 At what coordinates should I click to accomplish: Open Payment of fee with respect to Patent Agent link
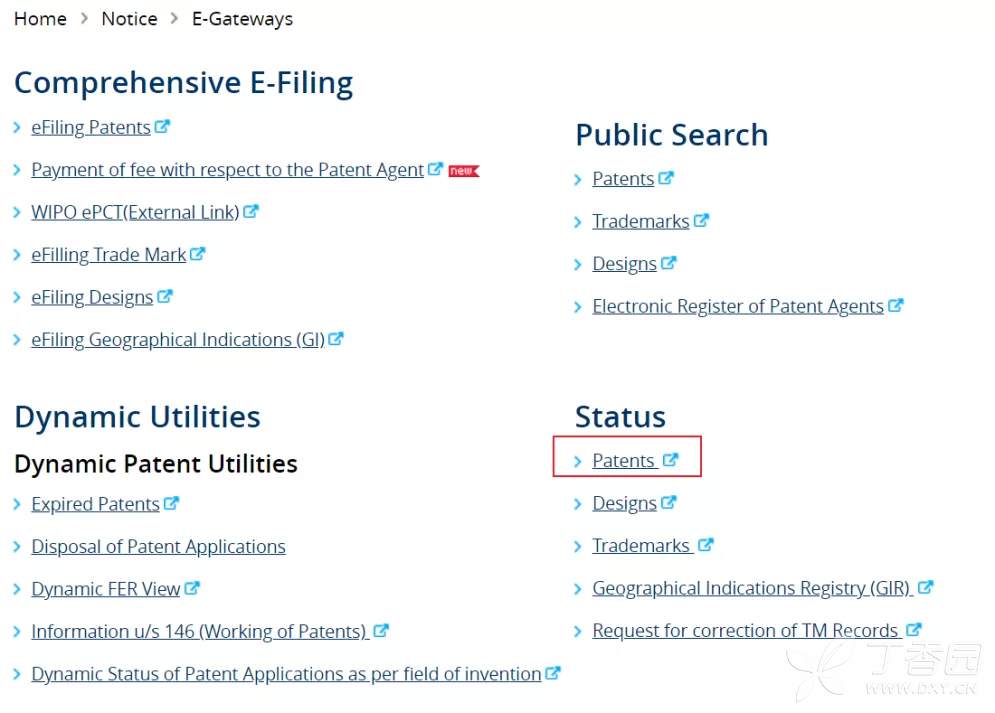click(x=227, y=170)
